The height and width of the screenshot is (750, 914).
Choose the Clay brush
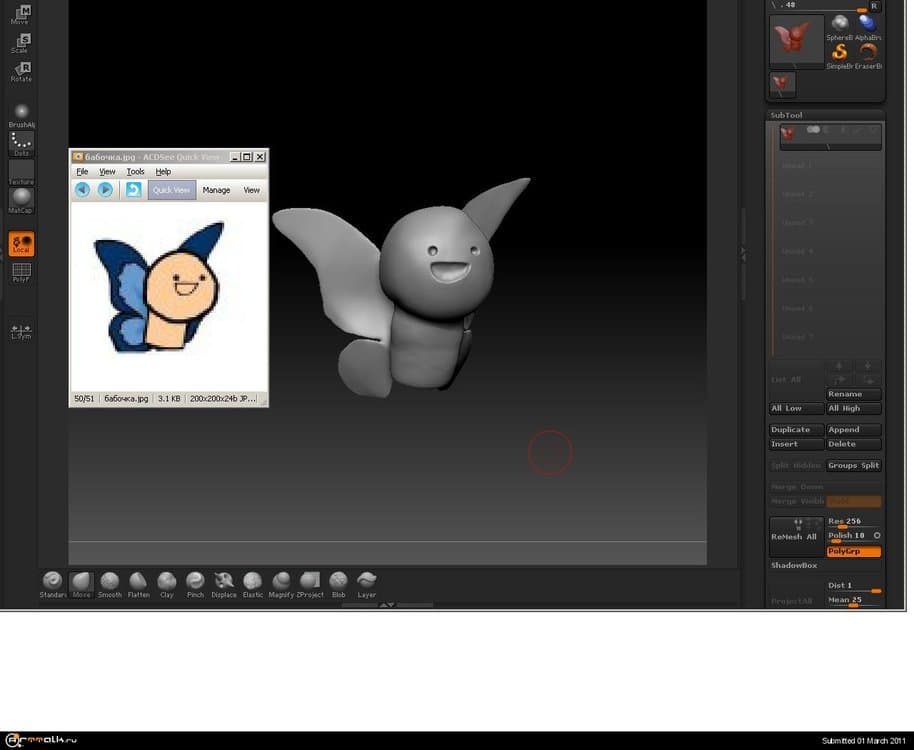click(167, 581)
